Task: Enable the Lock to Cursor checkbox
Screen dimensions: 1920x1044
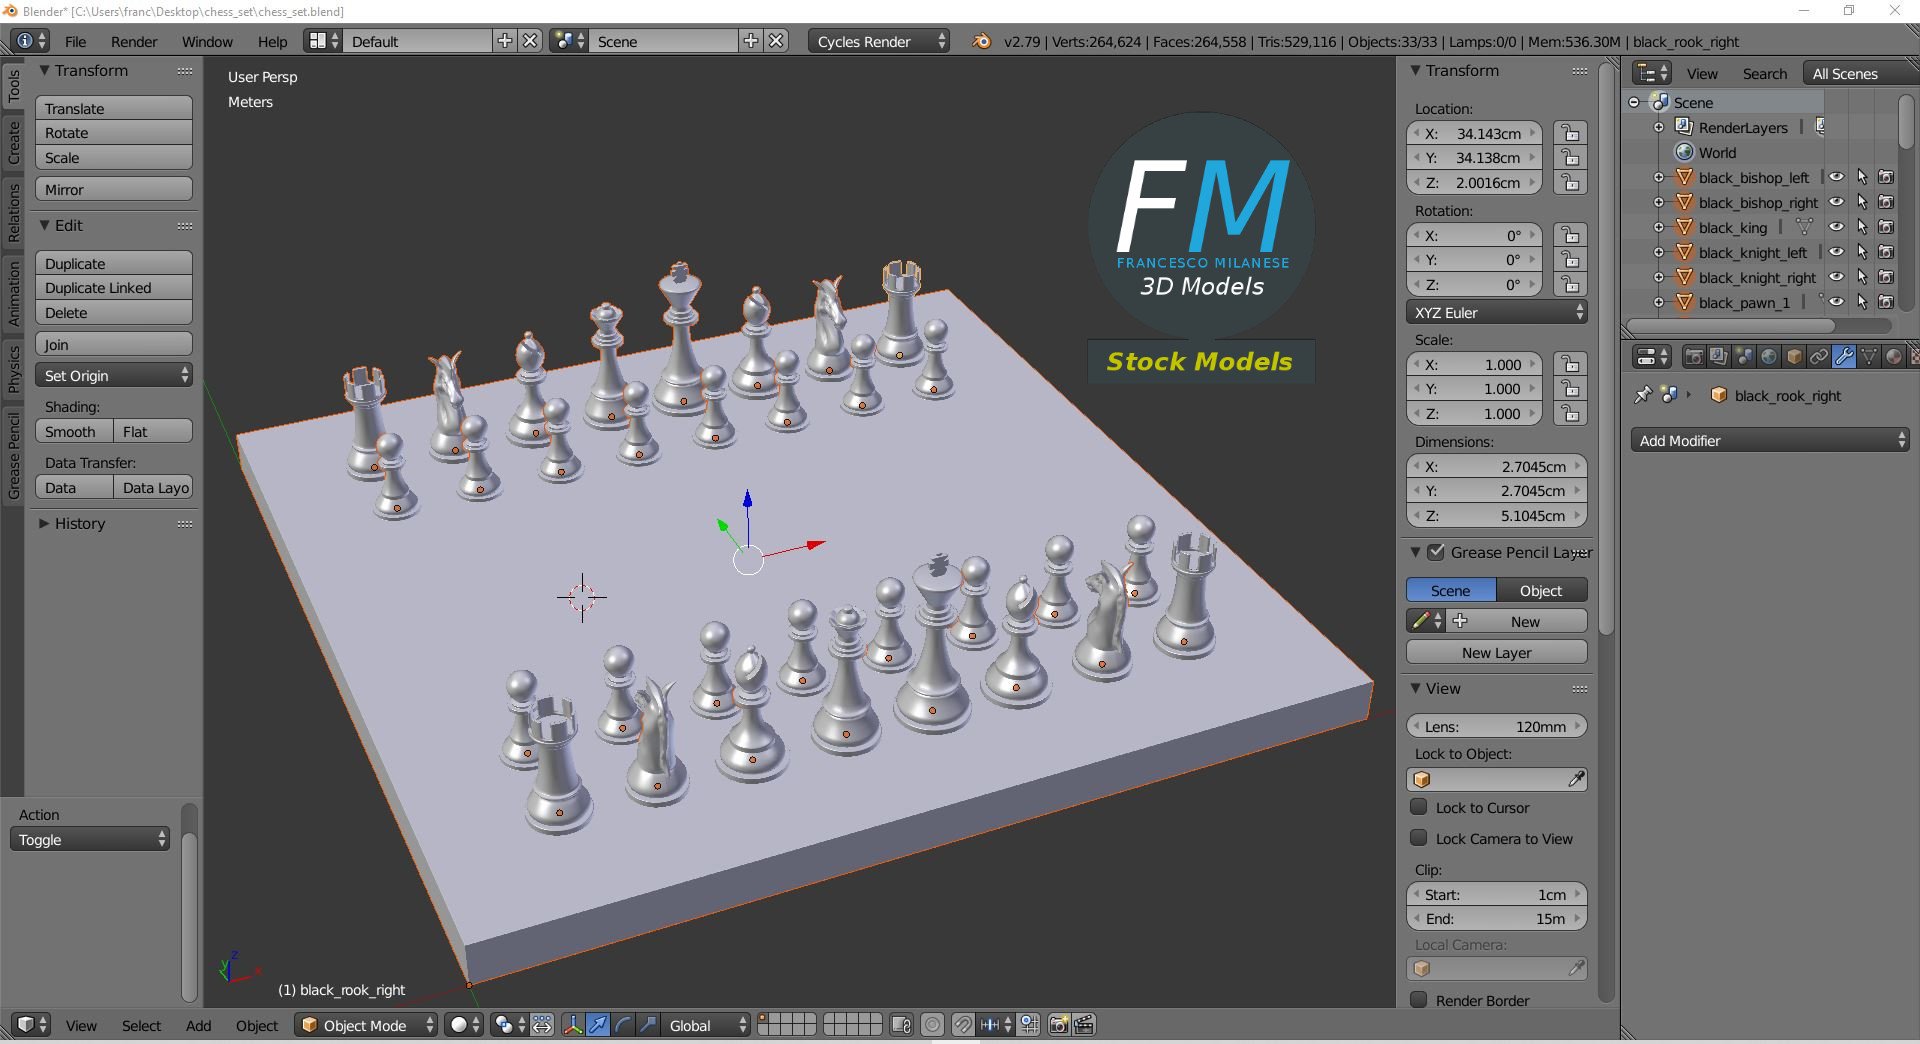Action: pyautogui.click(x=1420, y=808)
